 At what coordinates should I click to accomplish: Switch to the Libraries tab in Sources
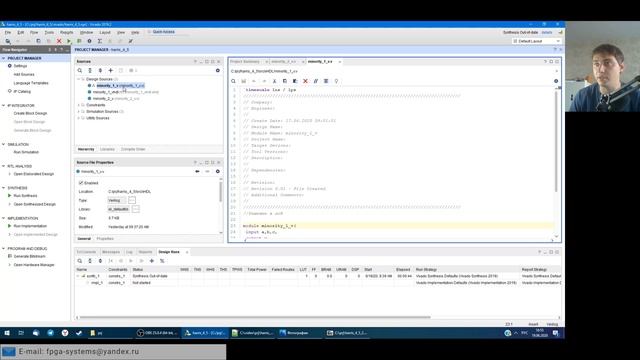[x=107, y=149]
